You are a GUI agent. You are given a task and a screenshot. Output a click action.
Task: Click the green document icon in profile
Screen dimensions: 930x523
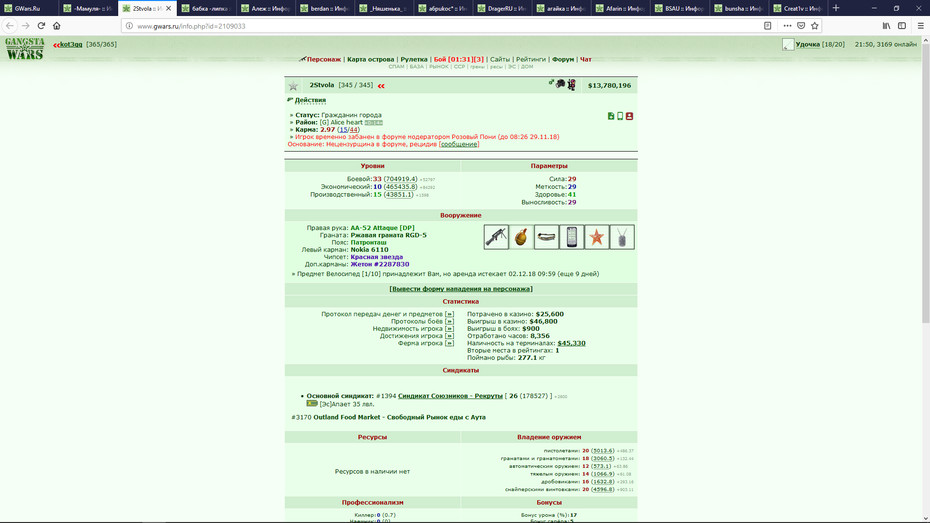(x=611, y=116)
